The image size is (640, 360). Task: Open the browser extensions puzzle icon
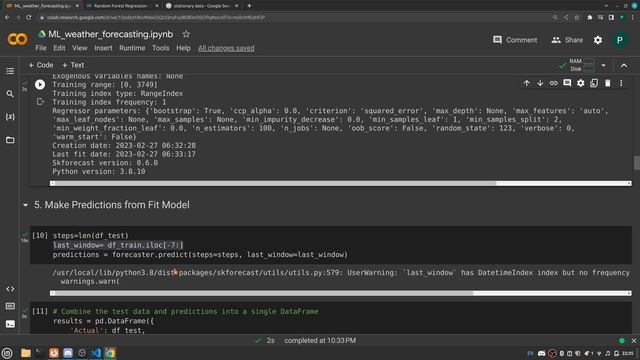pyautogui.click(x=589, y=18)
